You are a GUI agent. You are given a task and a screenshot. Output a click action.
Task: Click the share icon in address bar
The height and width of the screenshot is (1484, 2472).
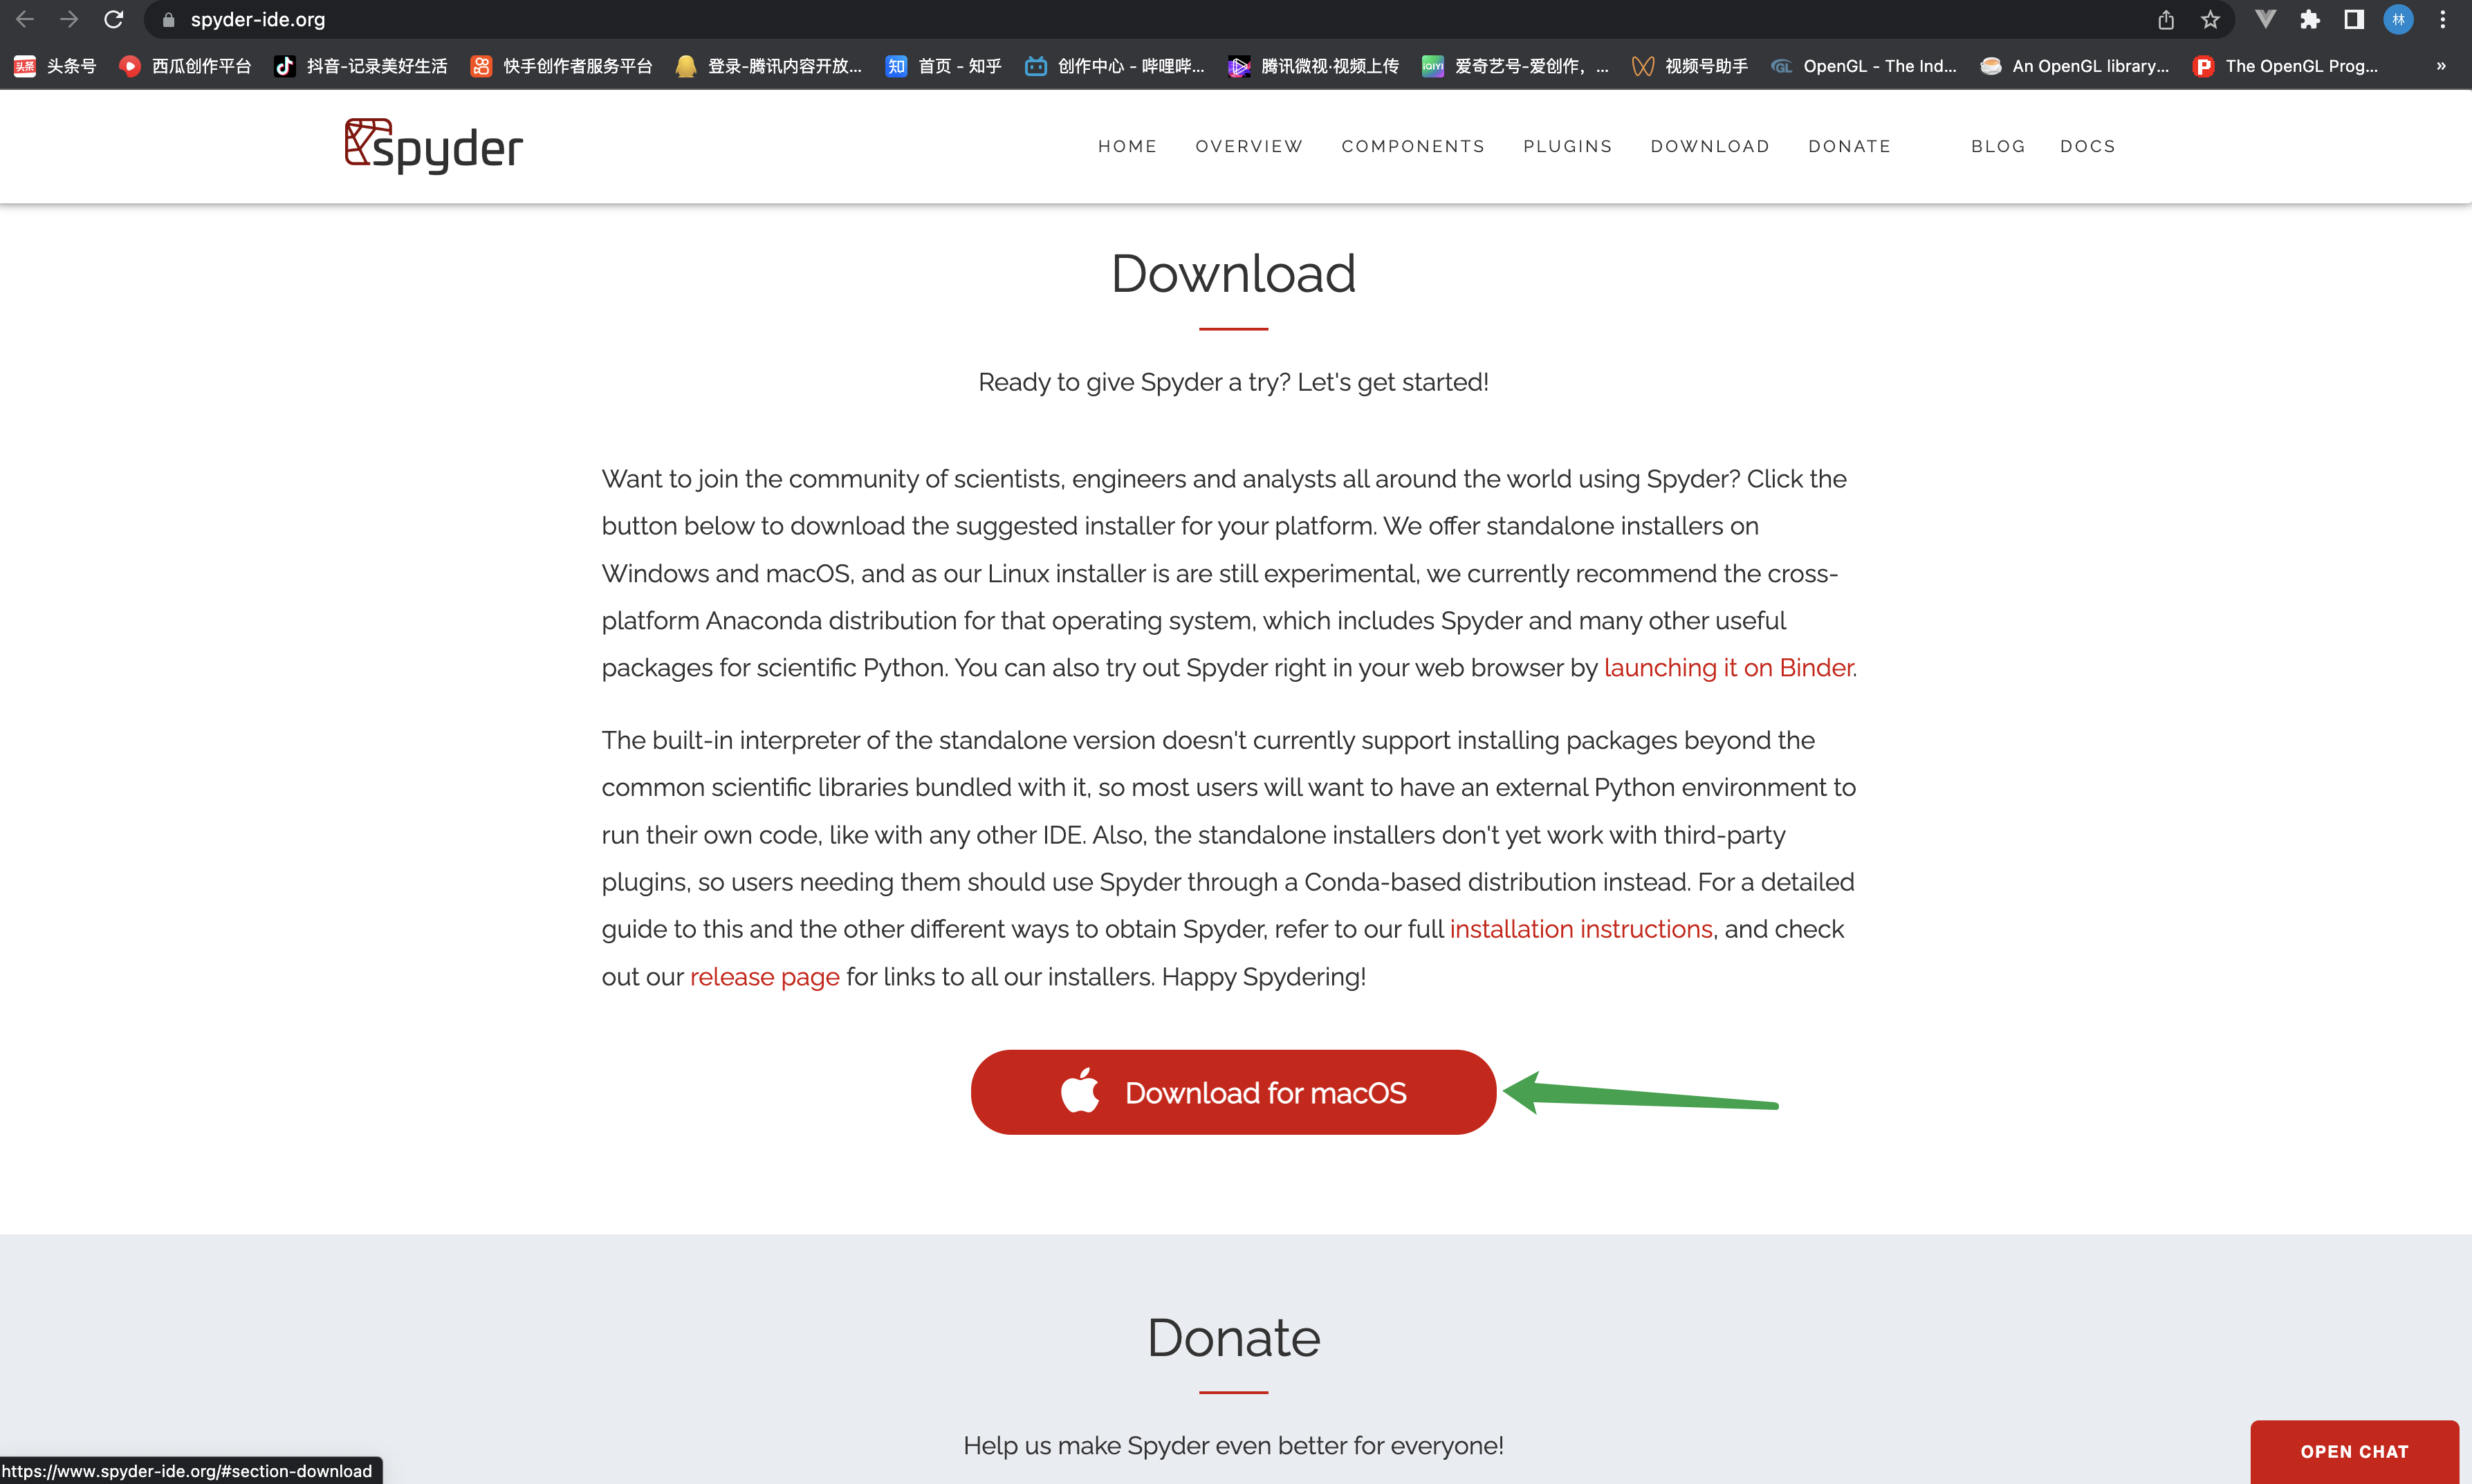[x=2166, y=19]
